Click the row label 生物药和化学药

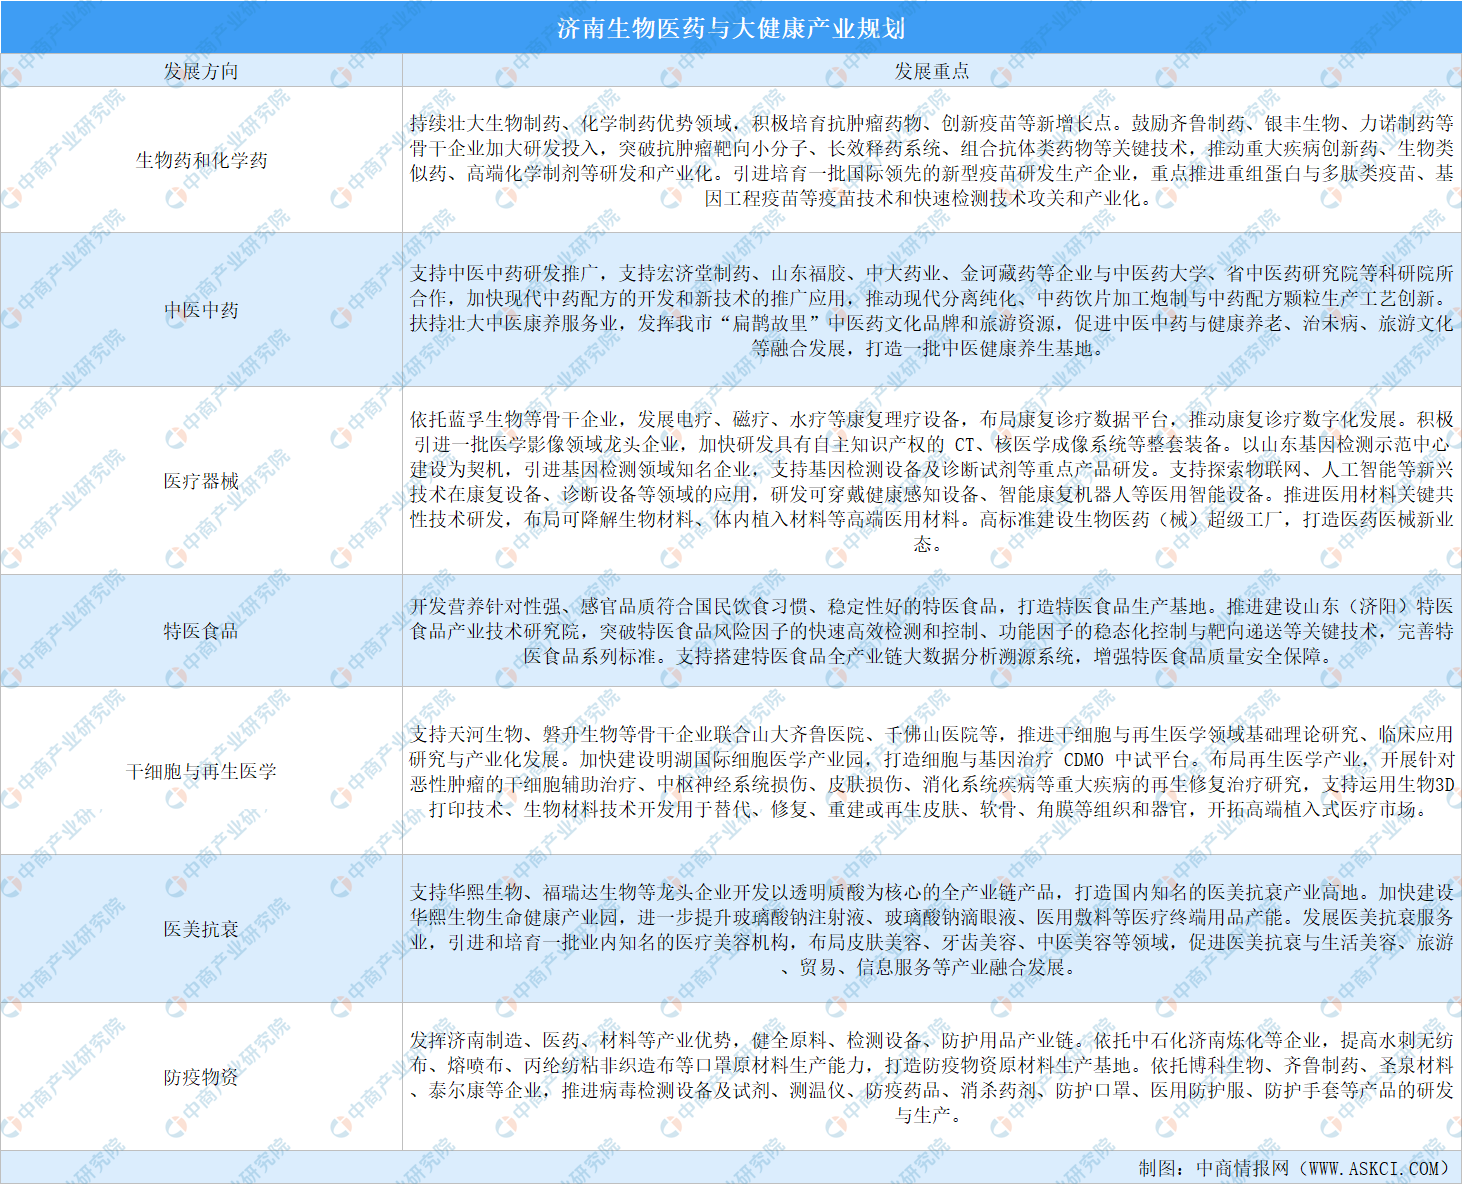(x=201, y=160)
